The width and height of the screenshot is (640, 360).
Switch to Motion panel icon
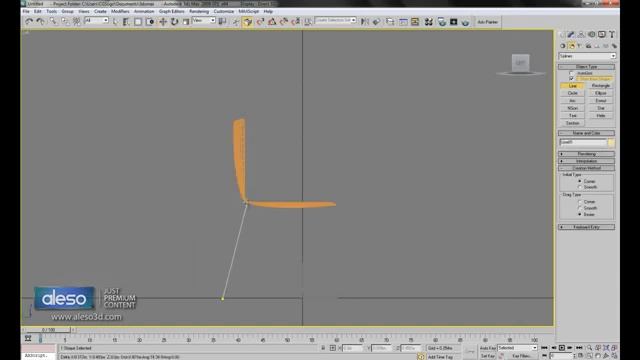tap(591, 35)
